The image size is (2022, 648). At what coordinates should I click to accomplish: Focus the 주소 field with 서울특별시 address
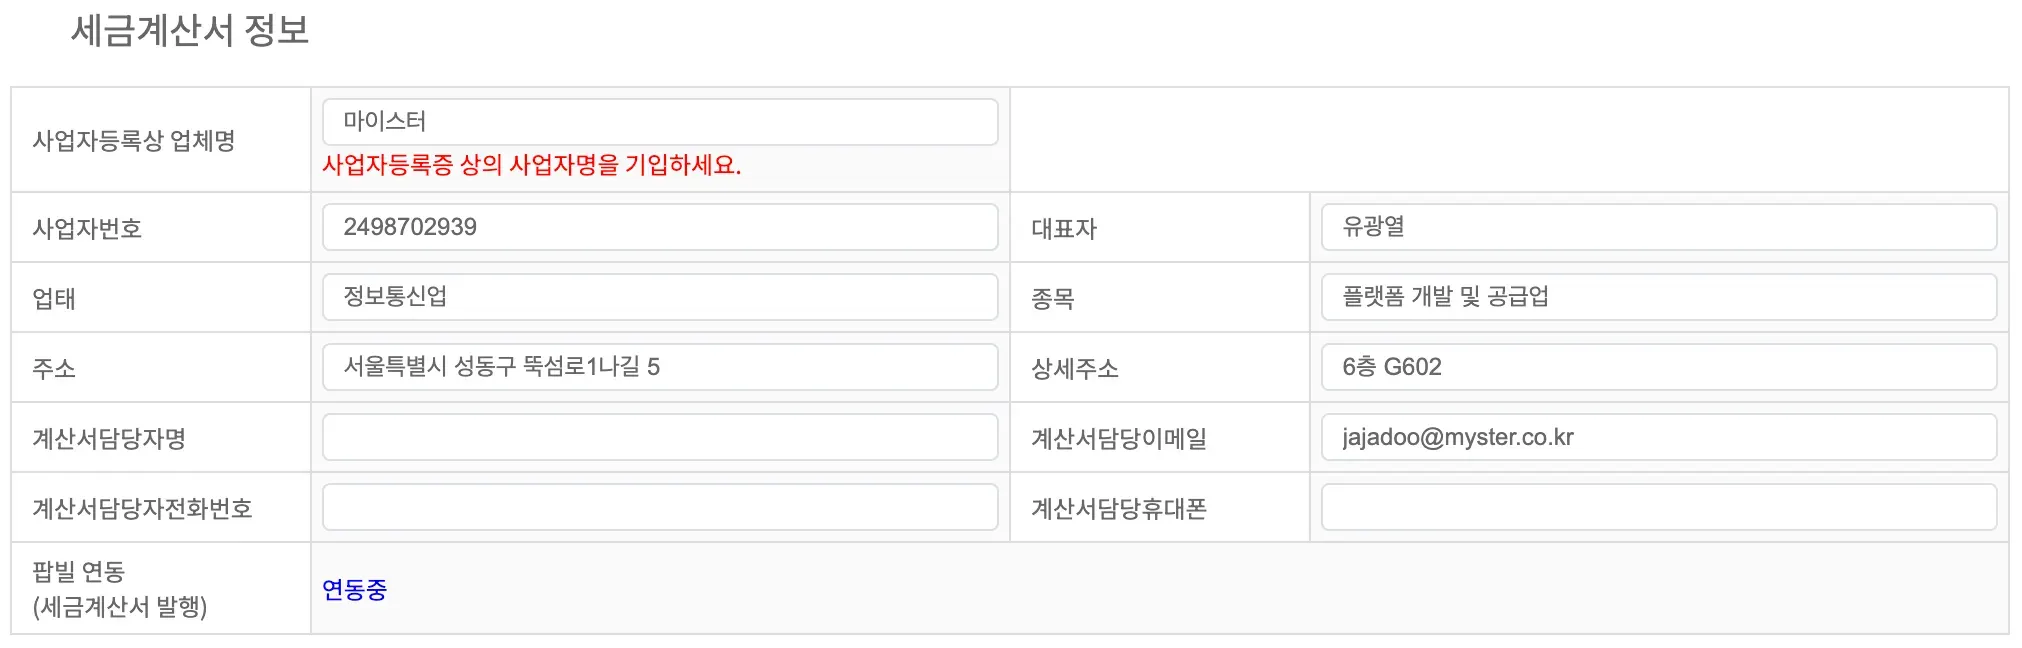[660, 368]
